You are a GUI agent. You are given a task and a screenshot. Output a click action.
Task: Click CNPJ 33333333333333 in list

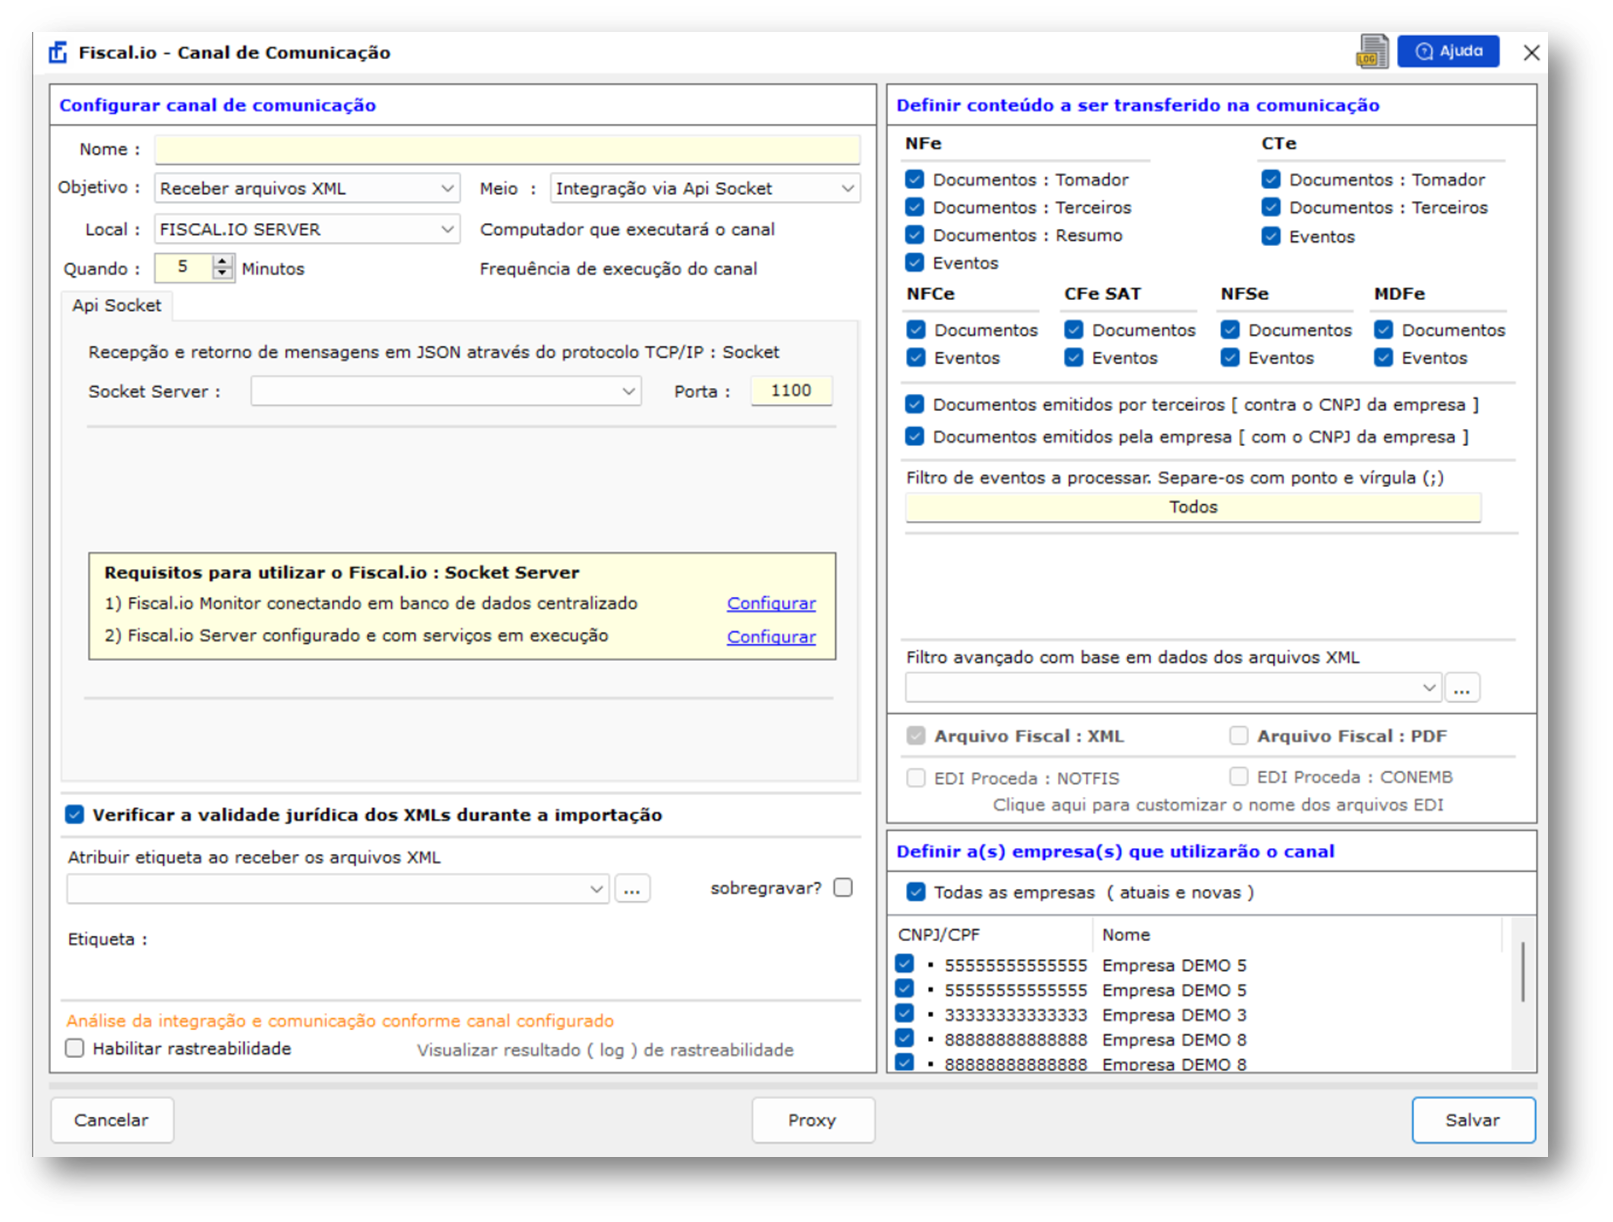pyautogui.click(x=1015, y=1015)
